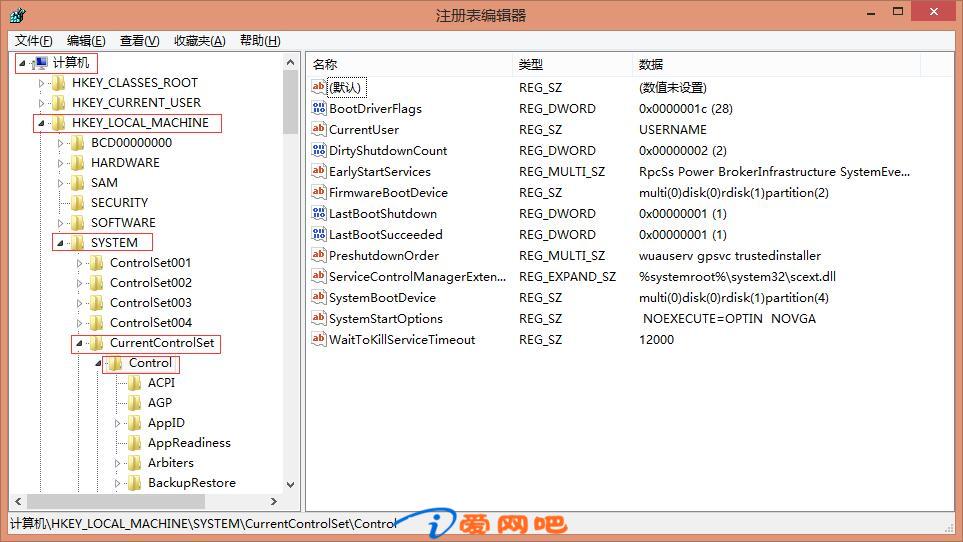
Task: Click the tree horizontal scroll left arrow
Action: coord(18,501)
